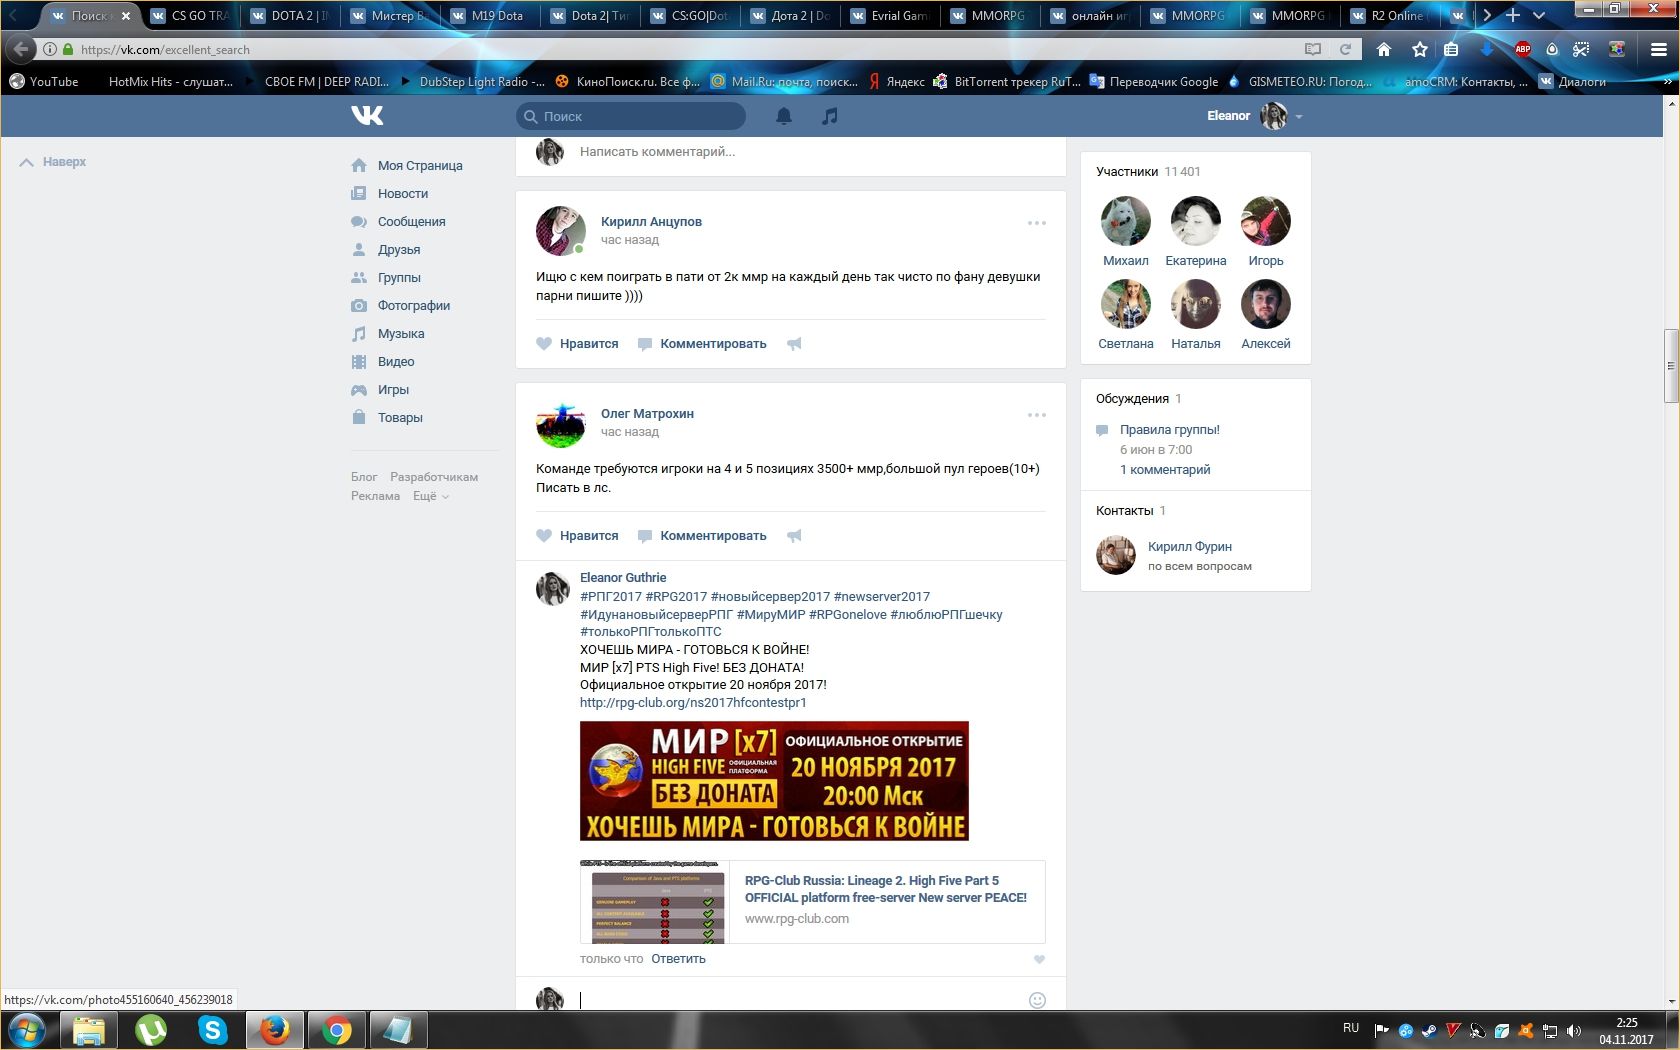
Task: Click share megaphone on Кирилл Анцупов's post
Action: click(x=794, y=344)
